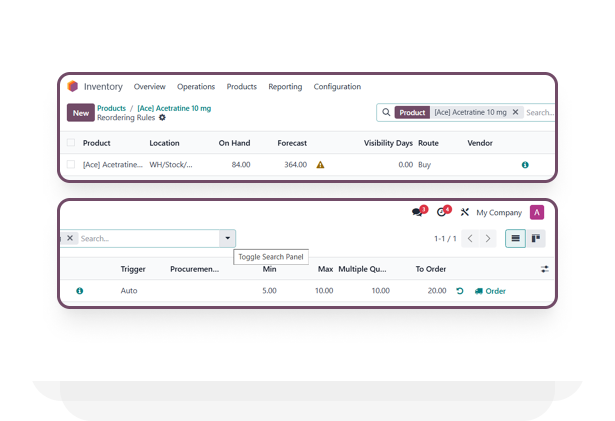Image resolution: width=615 pixels, height=421 pixels.
Task: Switch to list view
Action: click(515, 238)
